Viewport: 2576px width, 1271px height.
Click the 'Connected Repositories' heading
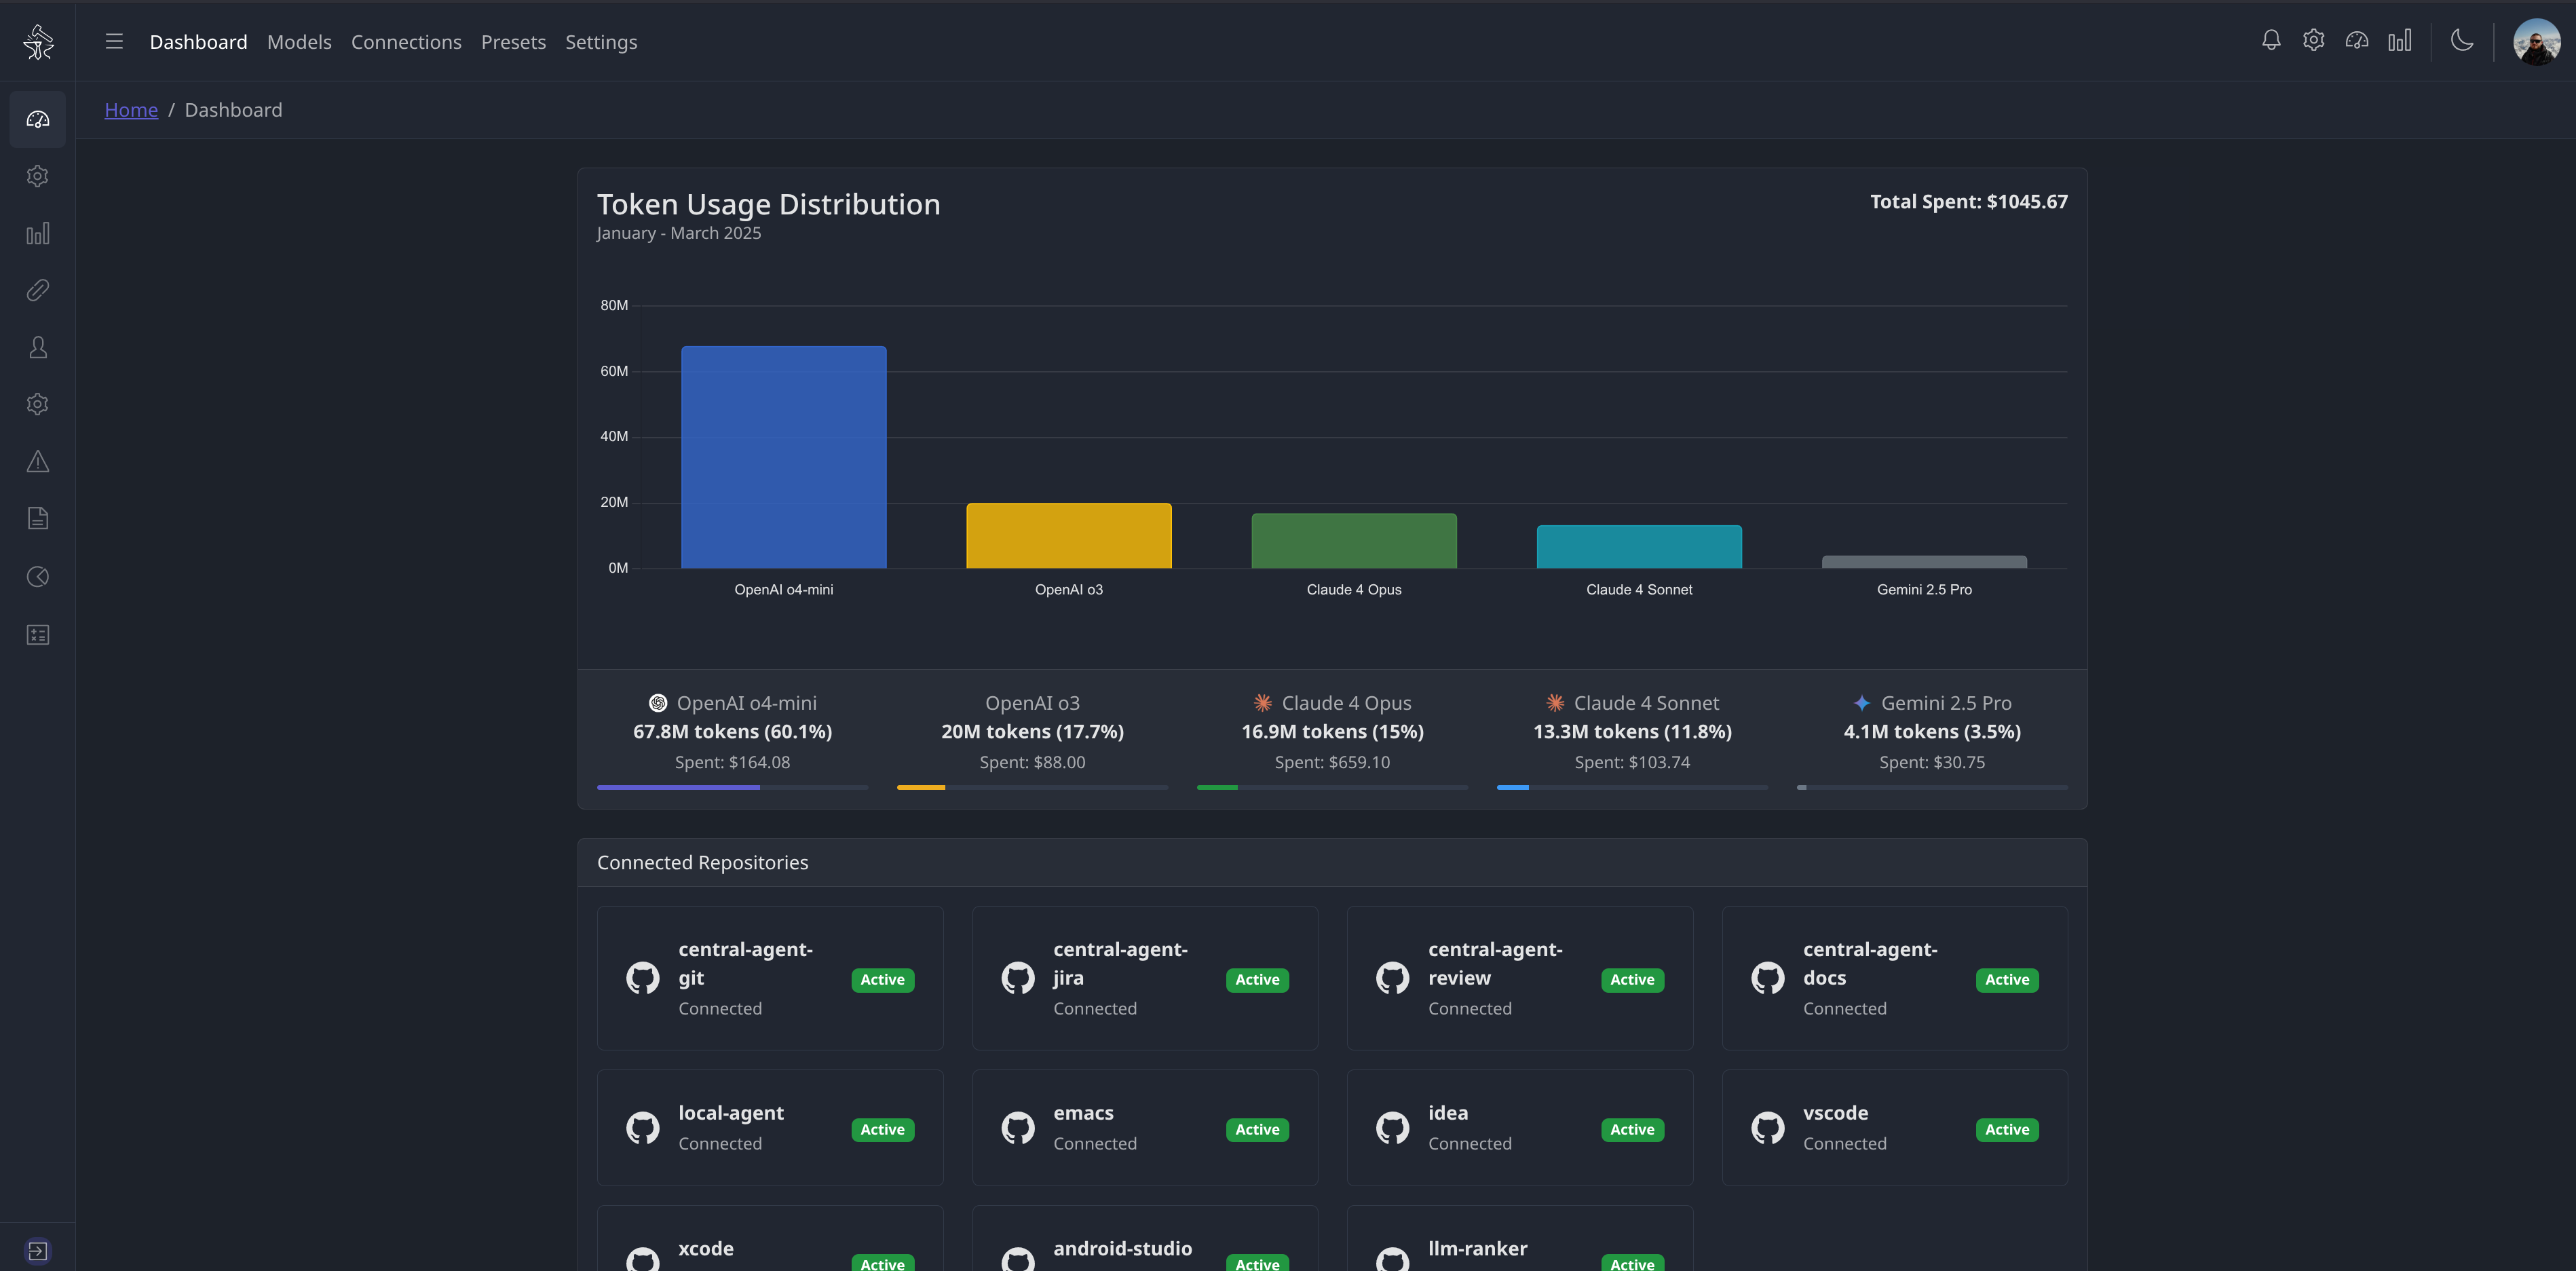703,862
